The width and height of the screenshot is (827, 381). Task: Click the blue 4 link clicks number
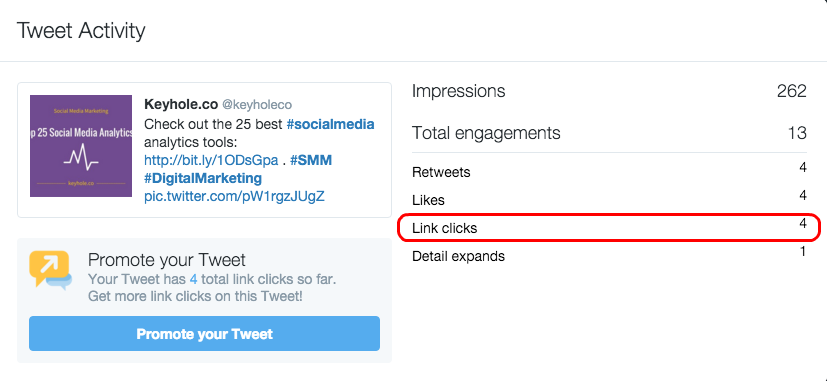coord(194,279)
